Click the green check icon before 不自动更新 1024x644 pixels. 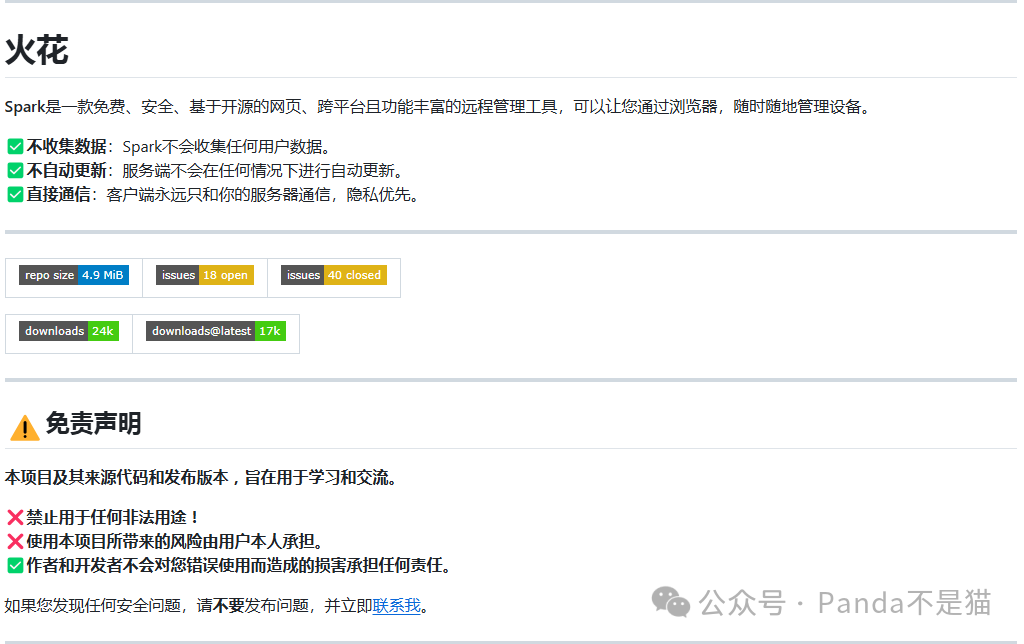coord(15,171)
